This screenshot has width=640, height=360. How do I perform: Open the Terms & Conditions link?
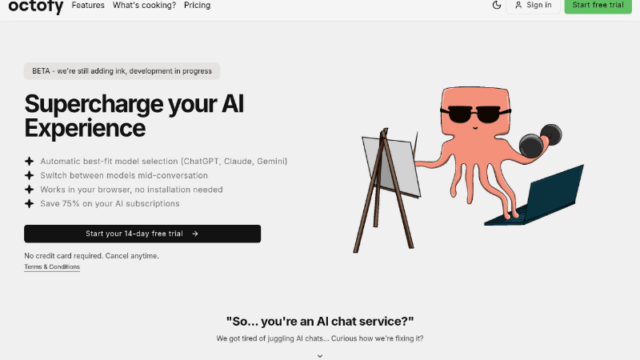pos(52,267)
